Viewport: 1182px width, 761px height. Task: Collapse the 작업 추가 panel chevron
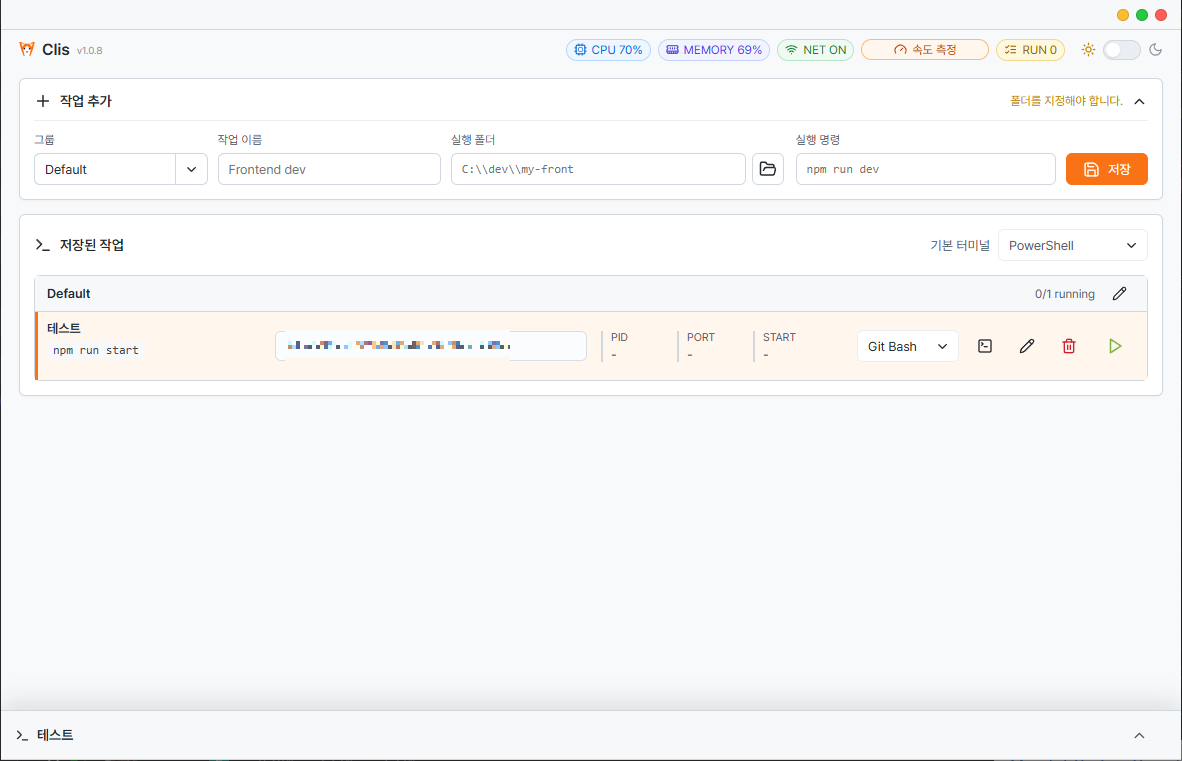pos(1139,101)
